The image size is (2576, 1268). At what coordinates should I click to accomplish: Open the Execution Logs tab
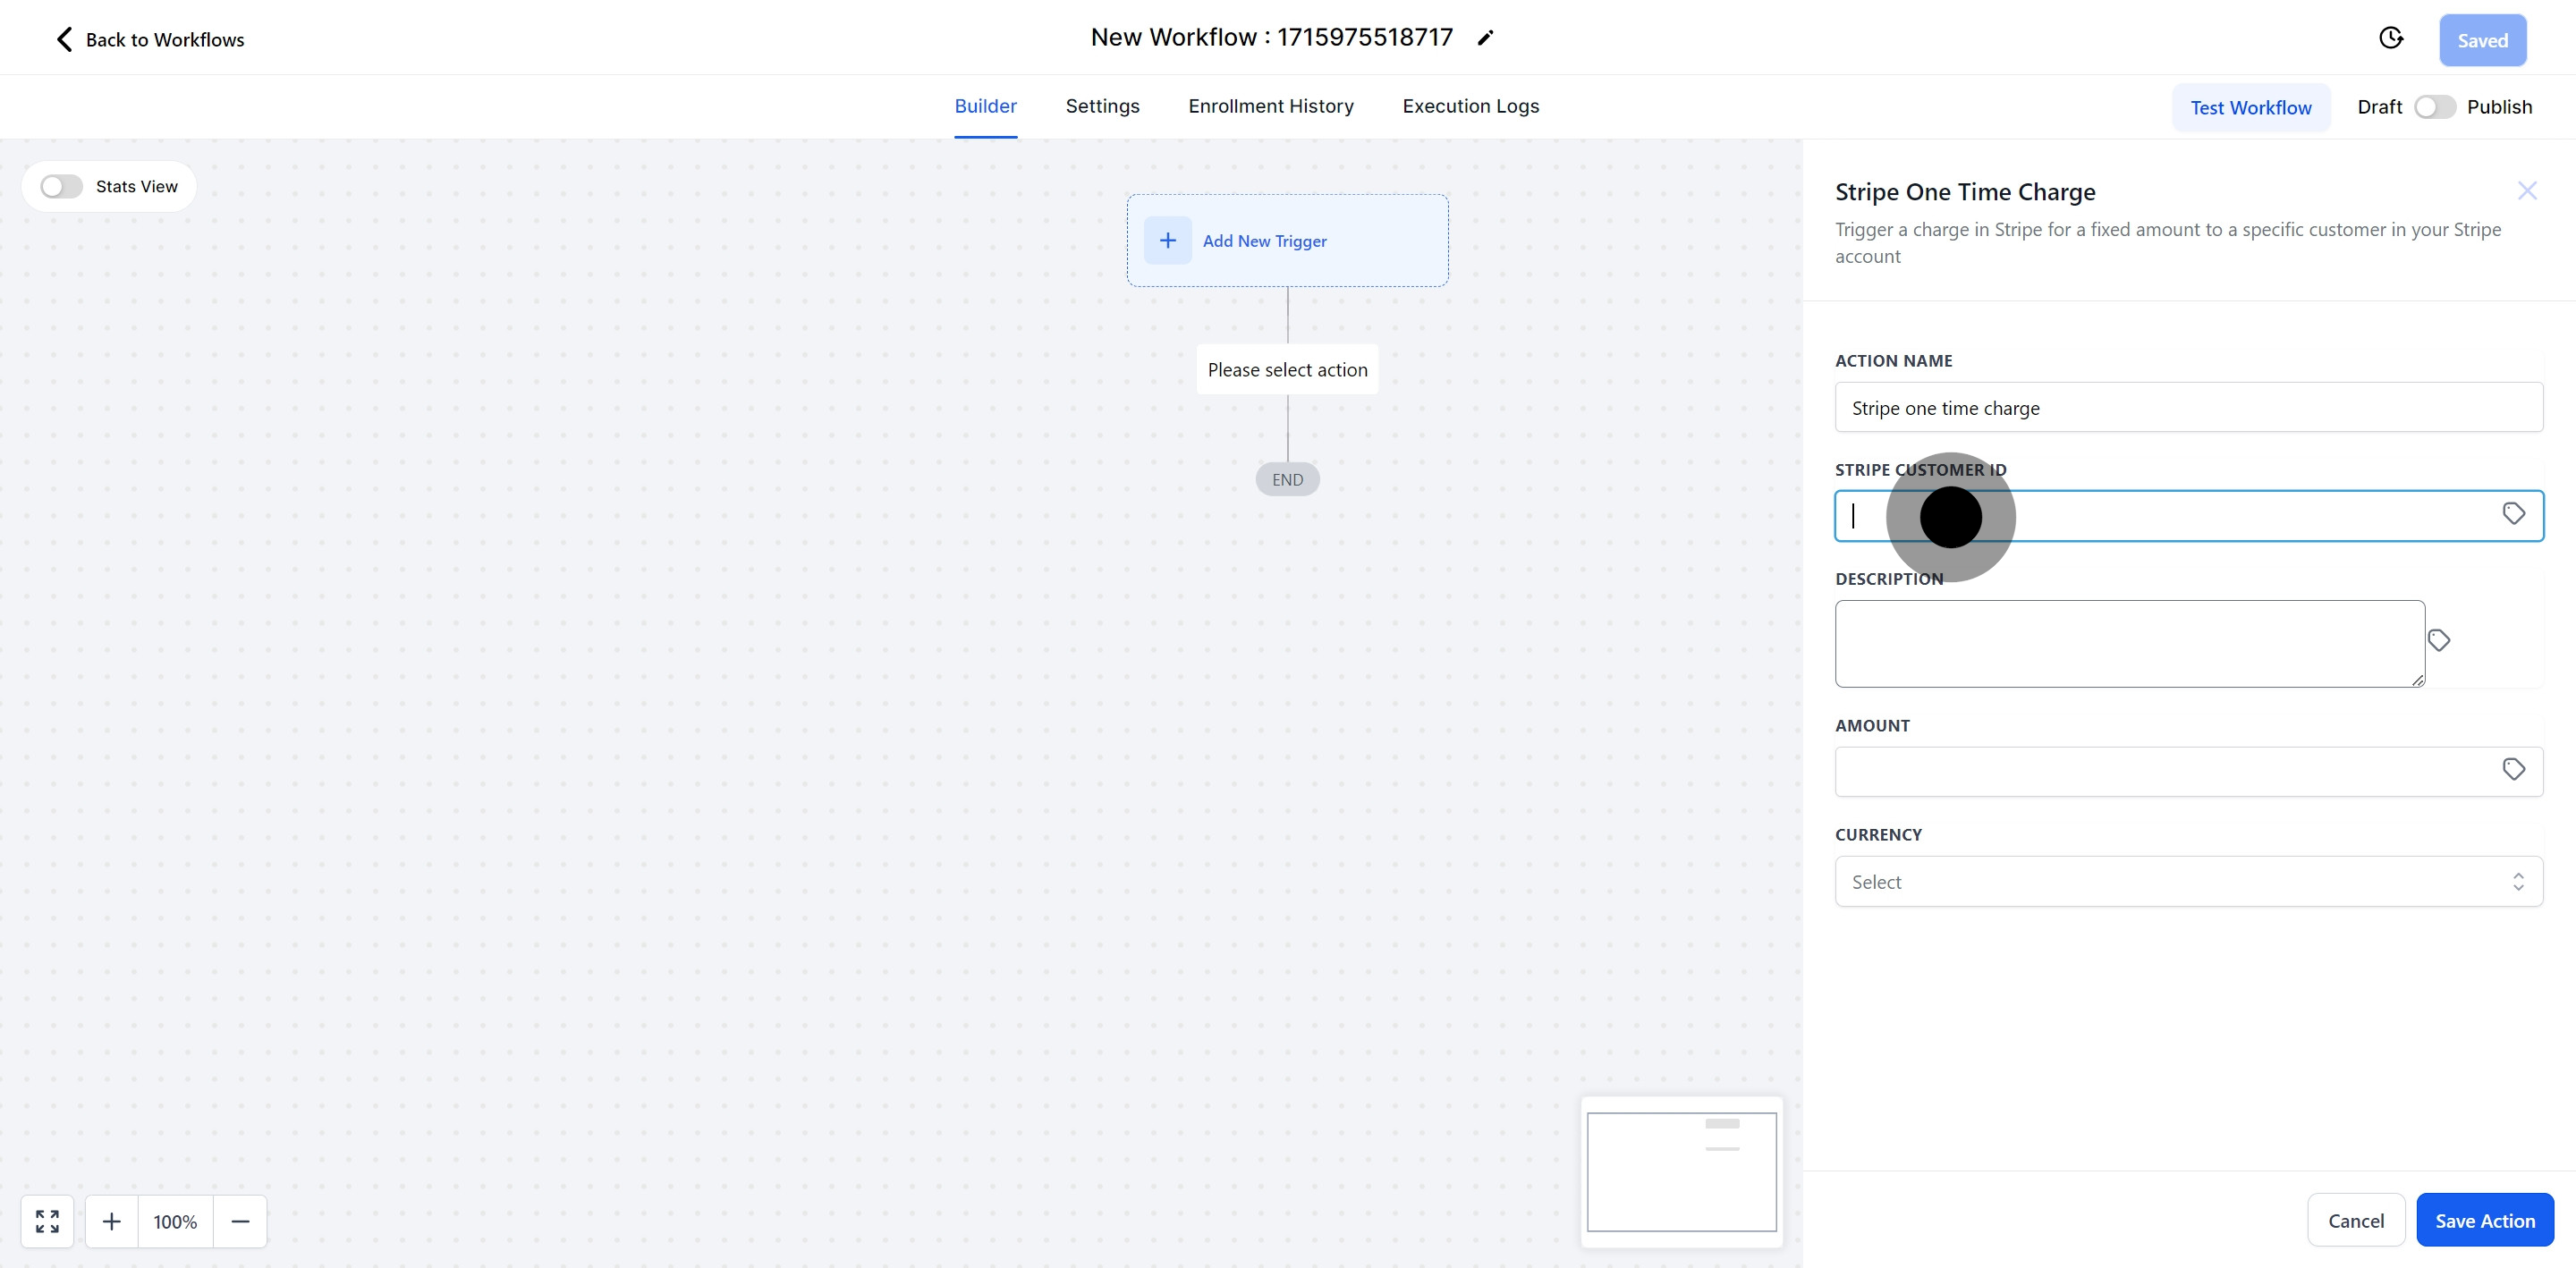pos(1470,106)
